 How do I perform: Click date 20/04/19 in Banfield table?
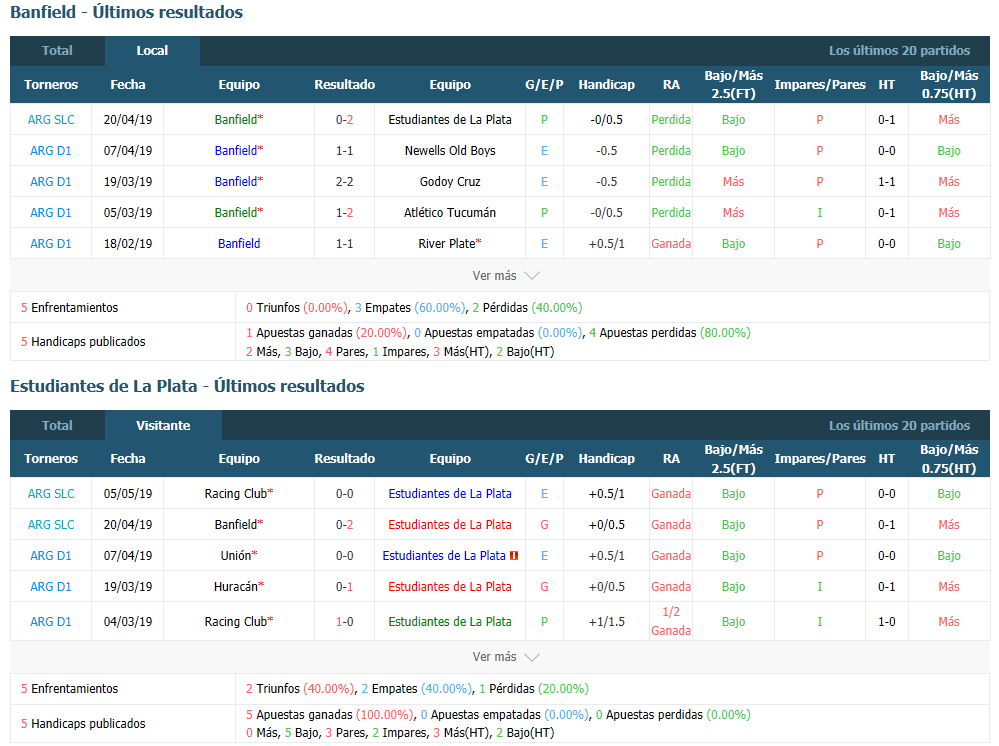point(128,120)
